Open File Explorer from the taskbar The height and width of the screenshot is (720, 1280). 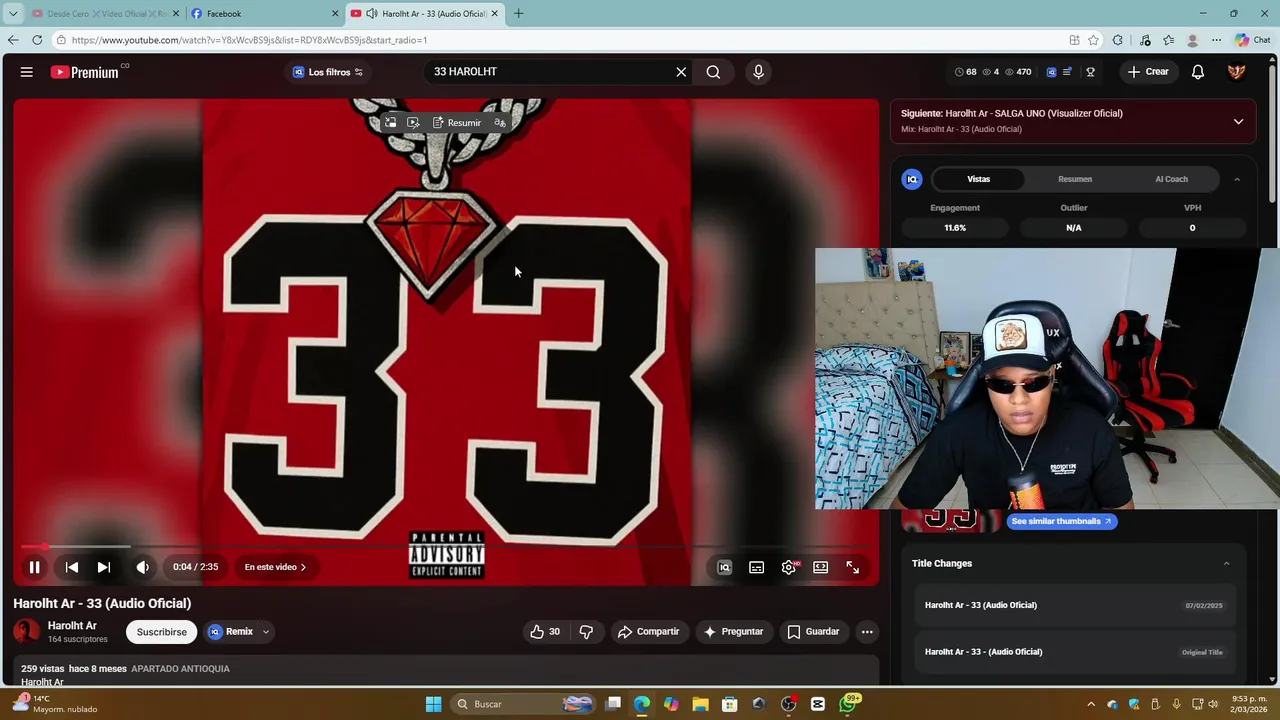click(x=700, y=704)
